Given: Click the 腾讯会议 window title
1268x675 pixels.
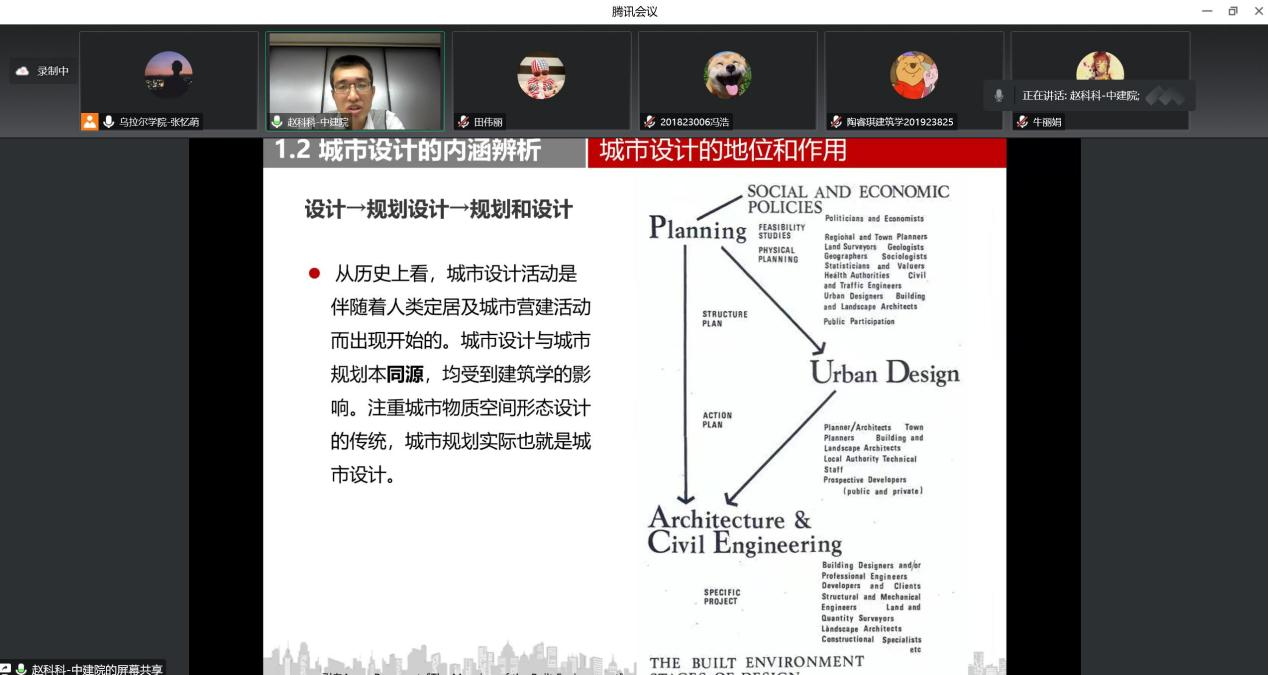Looking at the screenshot, I should 634,11.
